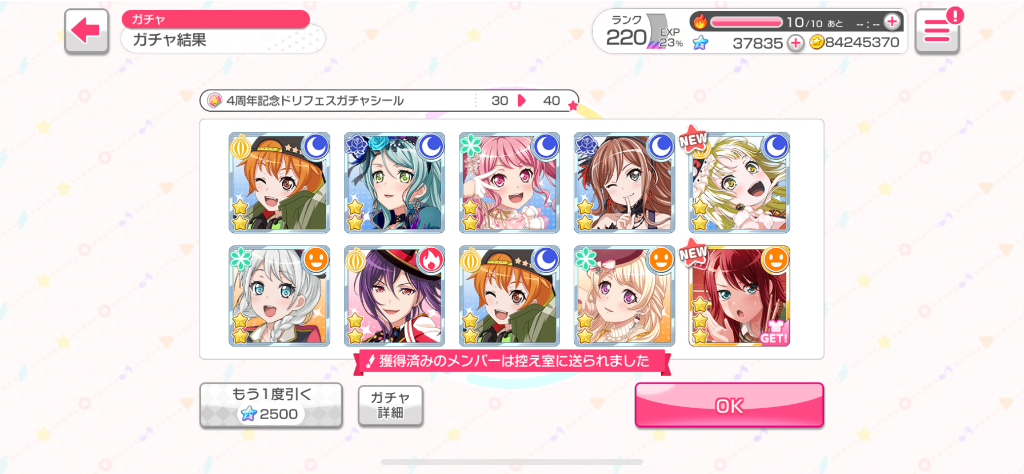The height and width of the screenshot is (474, 1024).
Task: Tap the gold coin icon near 84245370
Action: tap(816, 42)
